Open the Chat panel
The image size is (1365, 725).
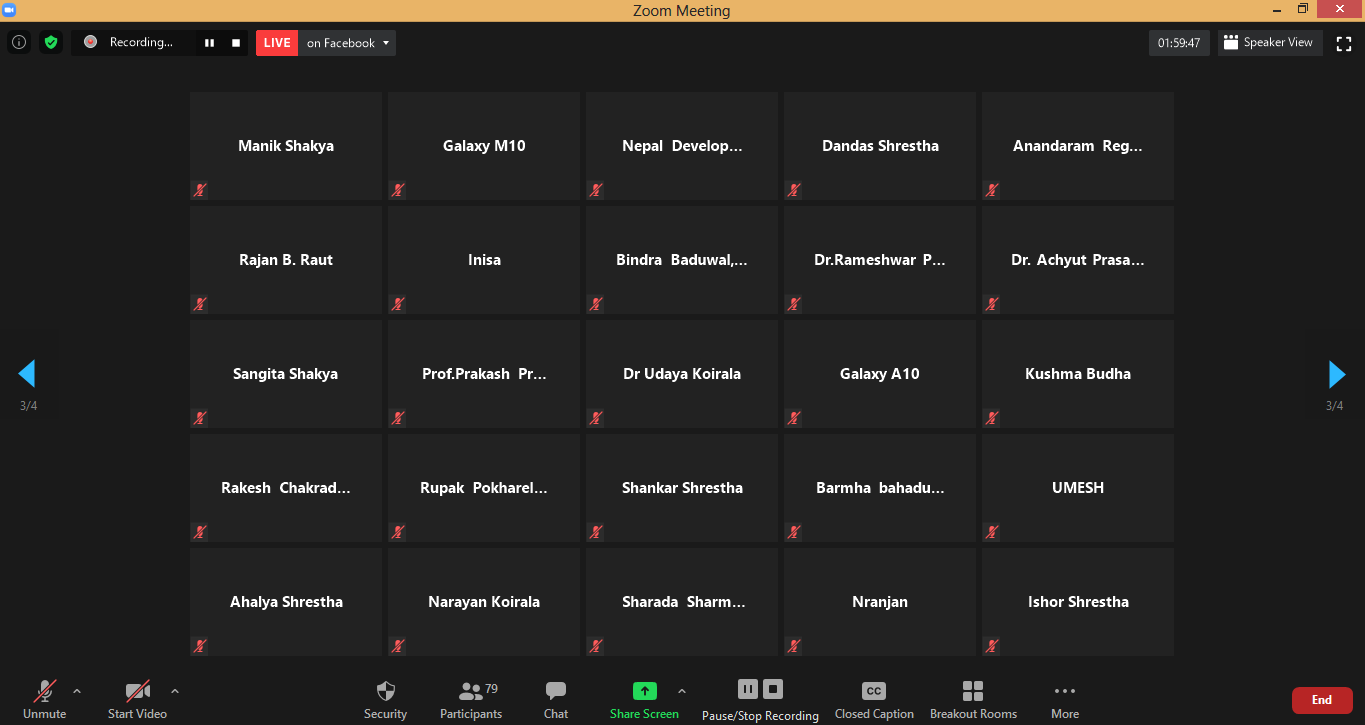(x=556, y=700)
